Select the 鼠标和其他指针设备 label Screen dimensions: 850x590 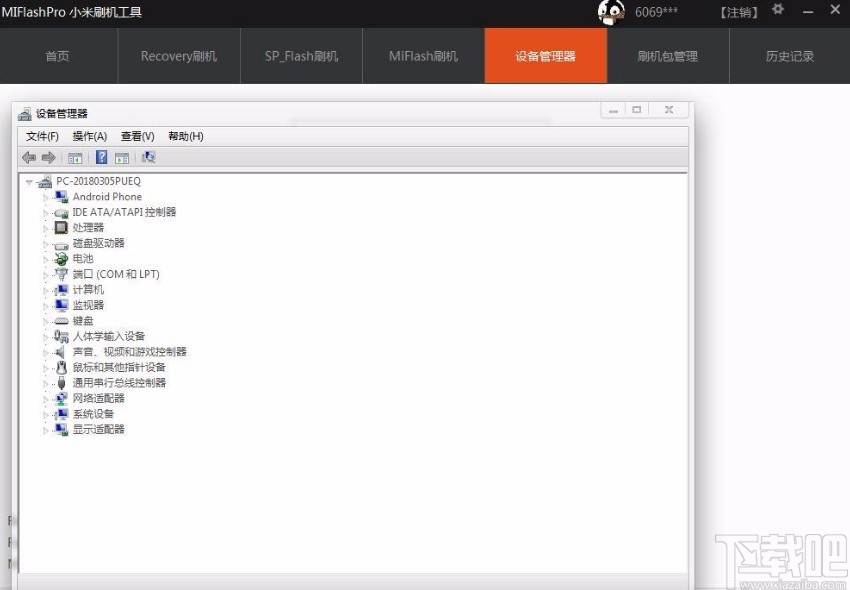119,367
